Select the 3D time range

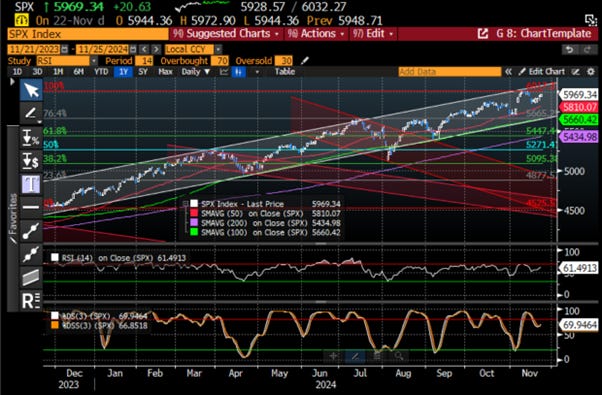(x=37, y=72)
